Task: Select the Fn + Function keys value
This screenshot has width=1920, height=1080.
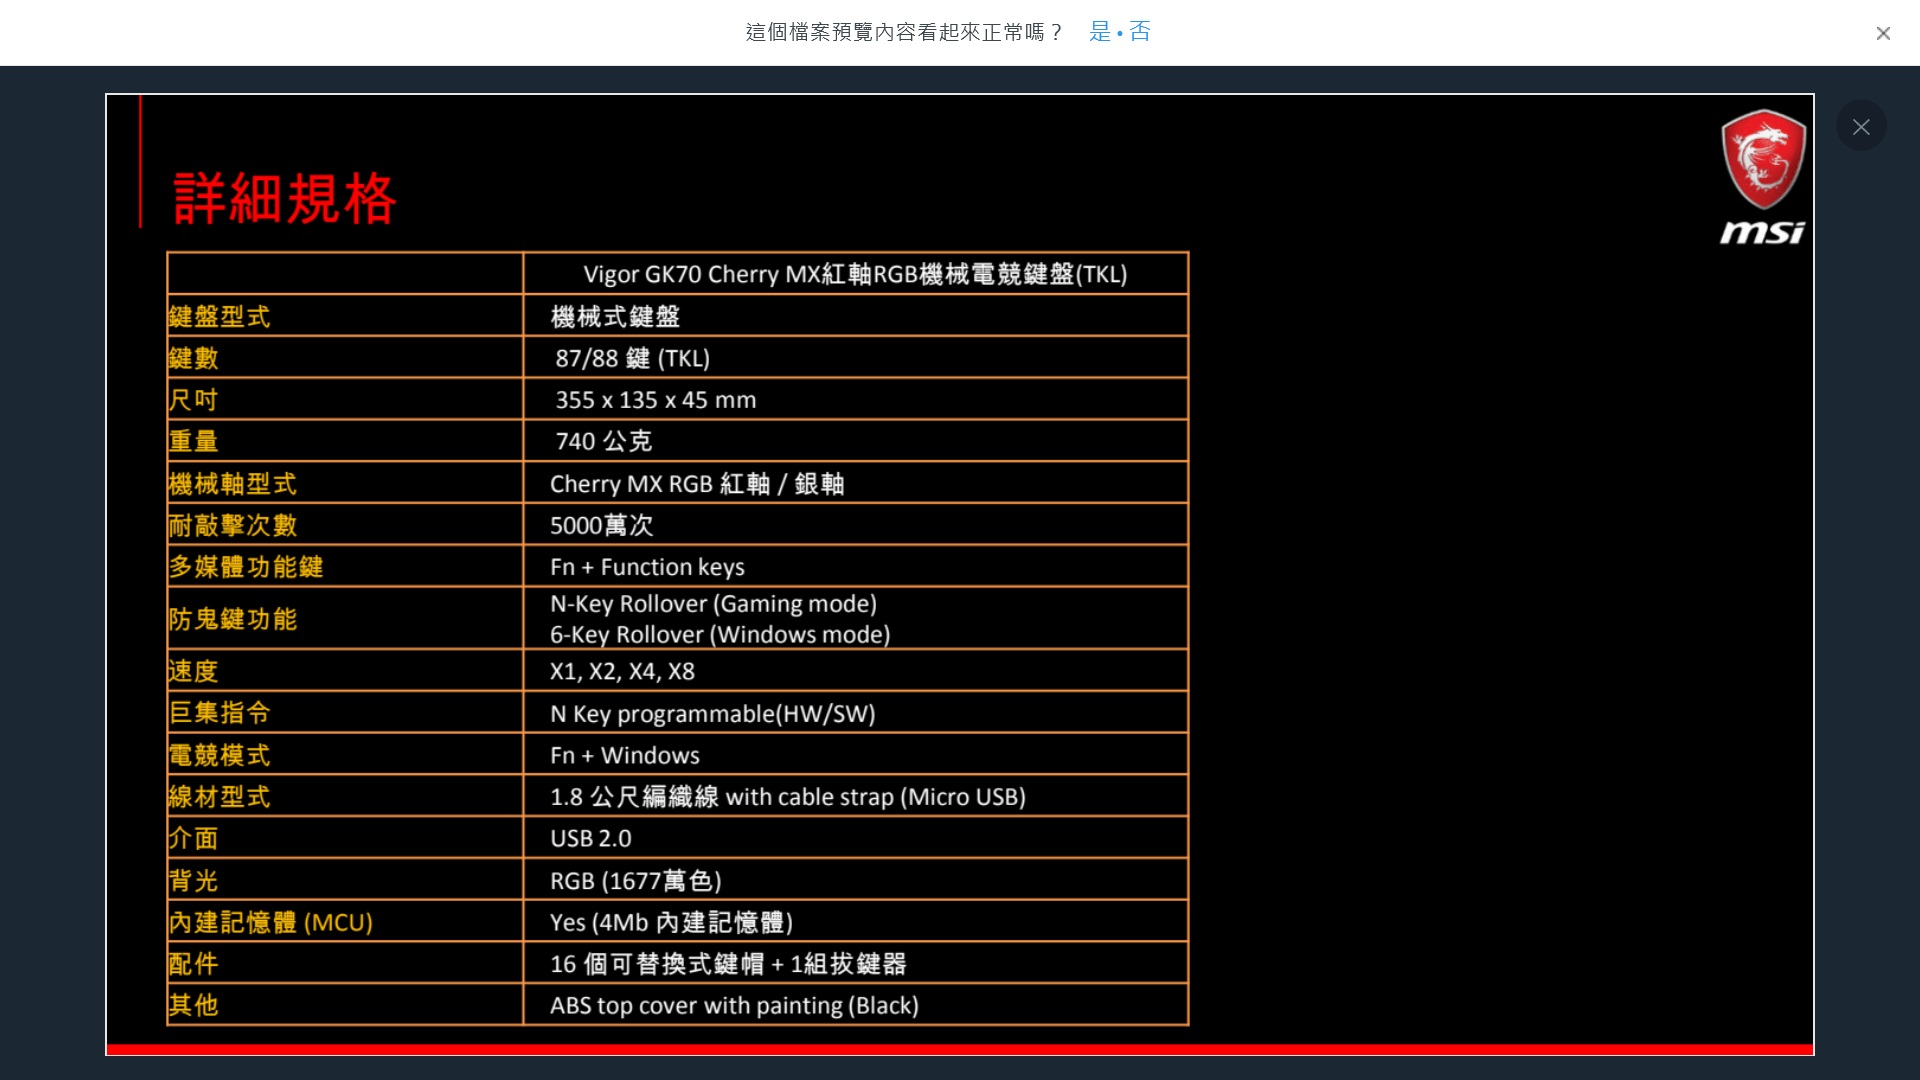Action: pyautogui.click(x=647, y=567)
